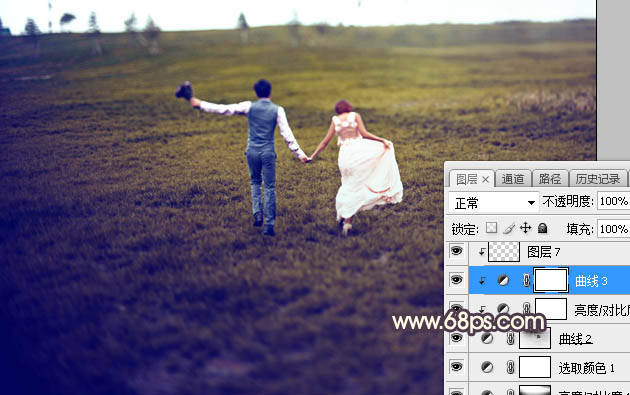
Task: Click the 曲线 3 mask link icon
Action: [526, 280]
